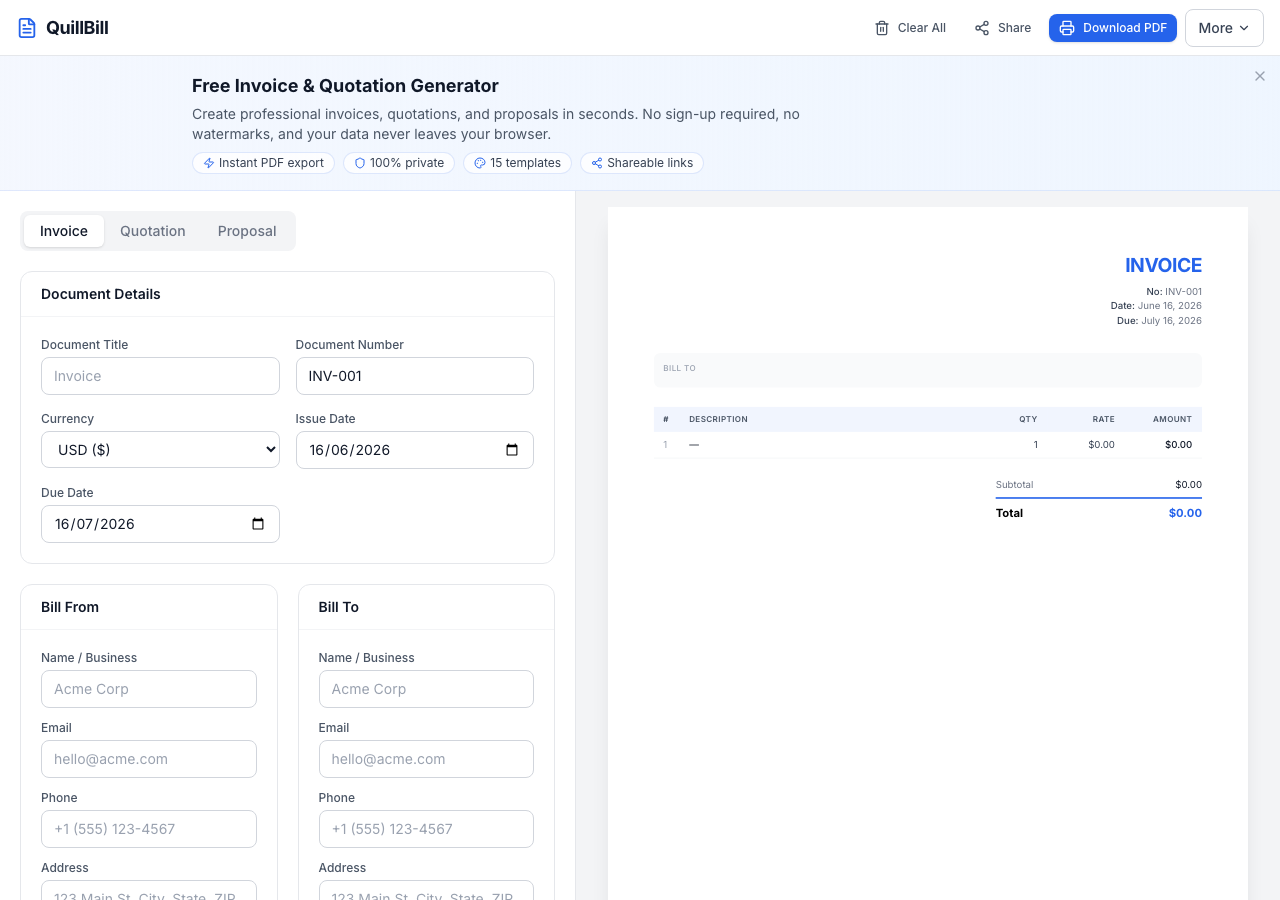Select the QuillBill brand name

[77, 28]
